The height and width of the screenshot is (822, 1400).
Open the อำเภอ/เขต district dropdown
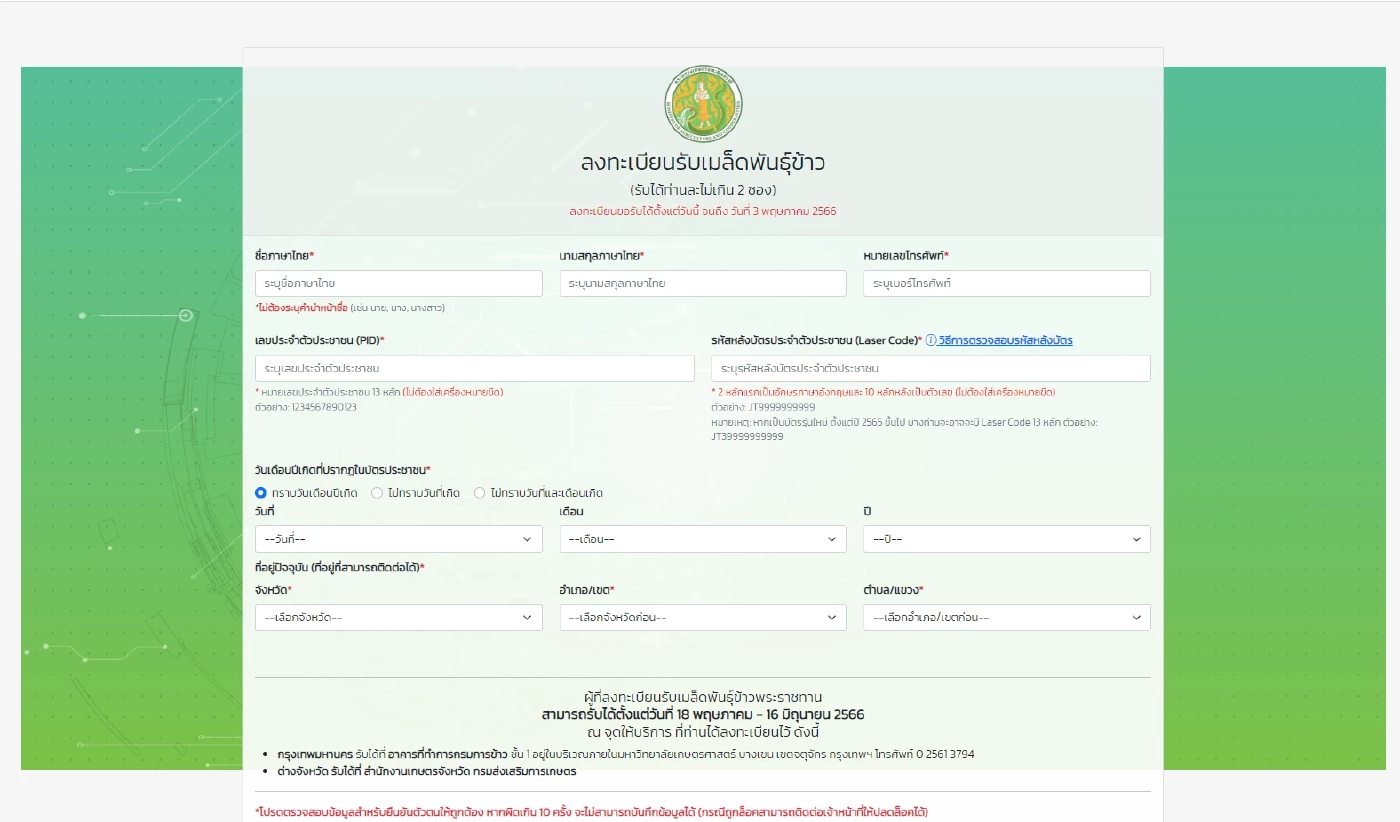coord(702,617)
